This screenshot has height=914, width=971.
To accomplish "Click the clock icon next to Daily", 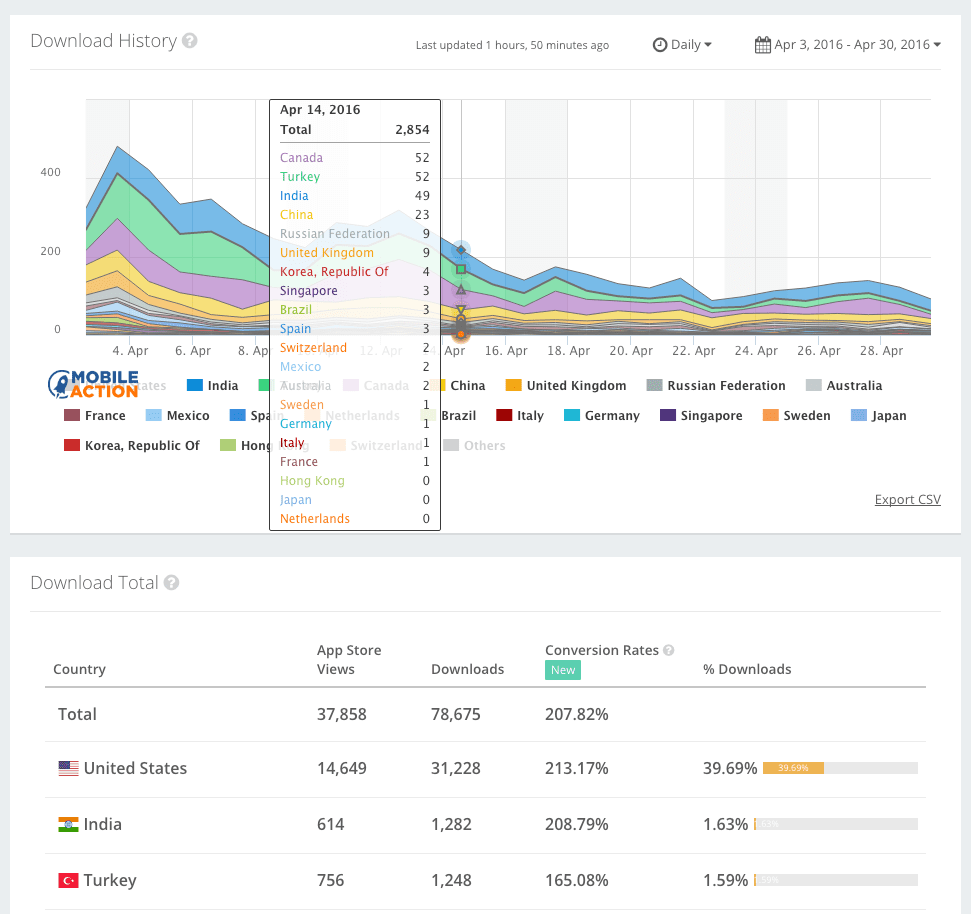I will click(659, 45).
